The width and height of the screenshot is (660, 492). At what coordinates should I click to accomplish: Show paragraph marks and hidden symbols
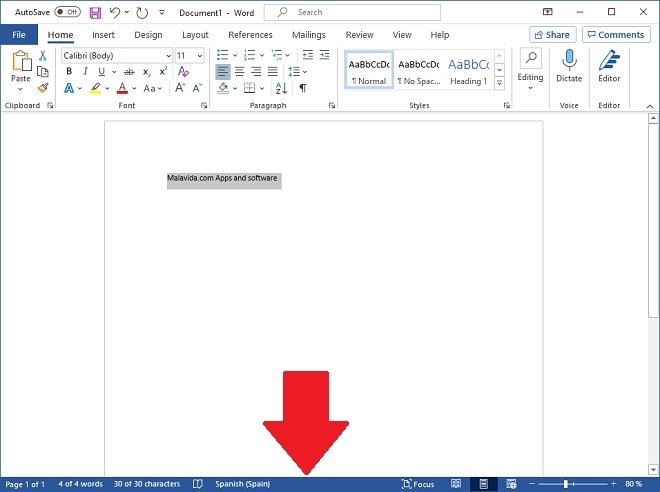(303, 88)
